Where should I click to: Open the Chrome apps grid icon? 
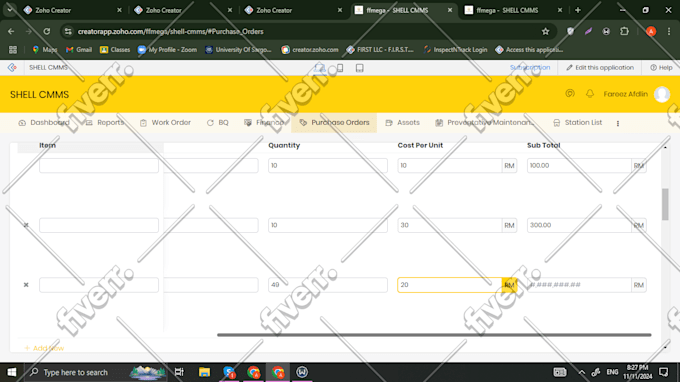pyautogui.click(x=13, y=50)
